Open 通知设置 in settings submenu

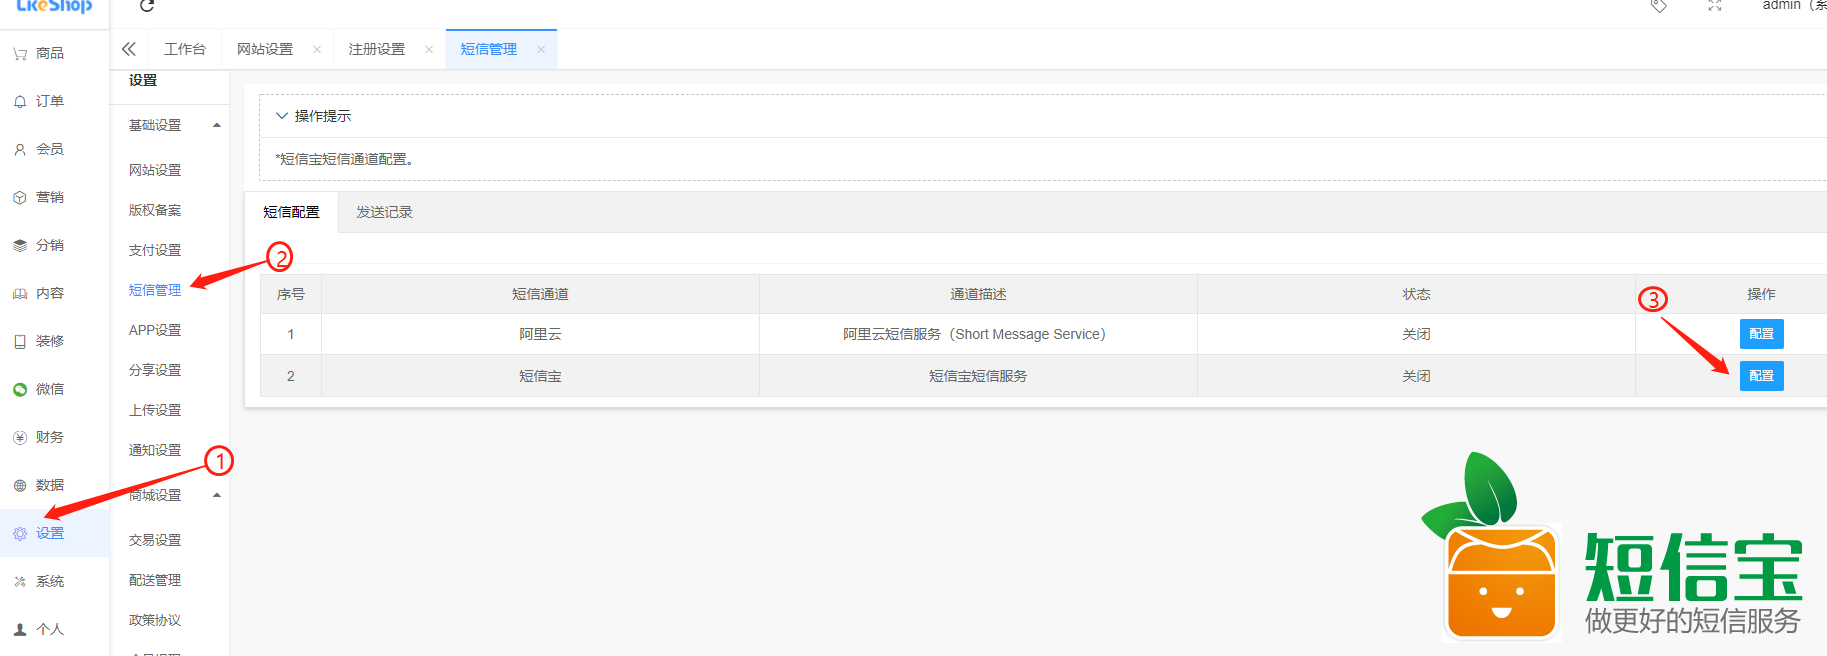click(155, 450)
